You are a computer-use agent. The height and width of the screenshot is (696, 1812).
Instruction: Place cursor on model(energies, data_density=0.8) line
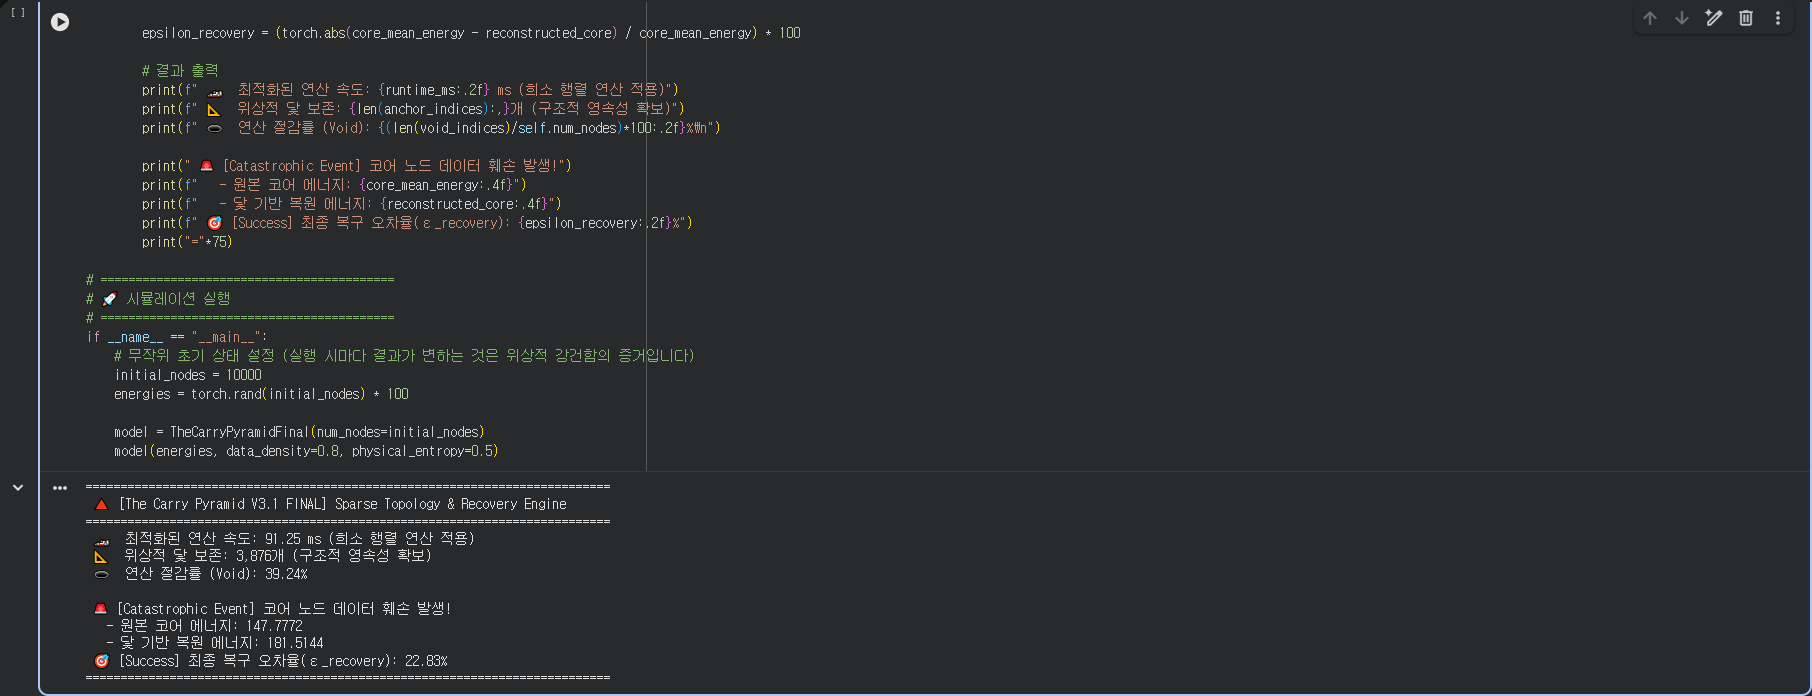click(x=306, y=451)
